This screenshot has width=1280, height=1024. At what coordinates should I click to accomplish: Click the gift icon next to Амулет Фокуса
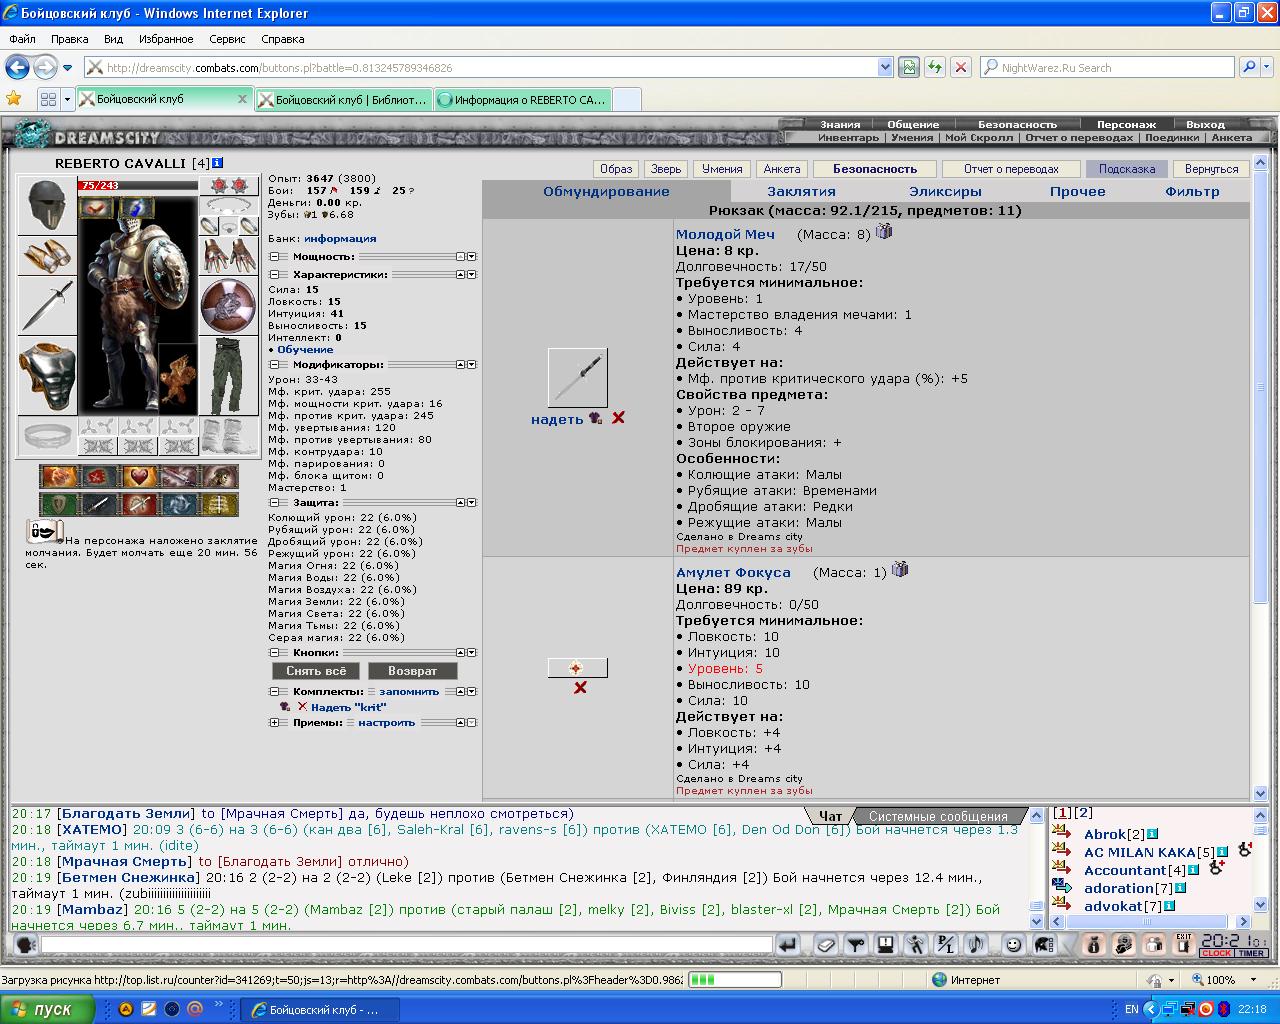coord(900,569)
